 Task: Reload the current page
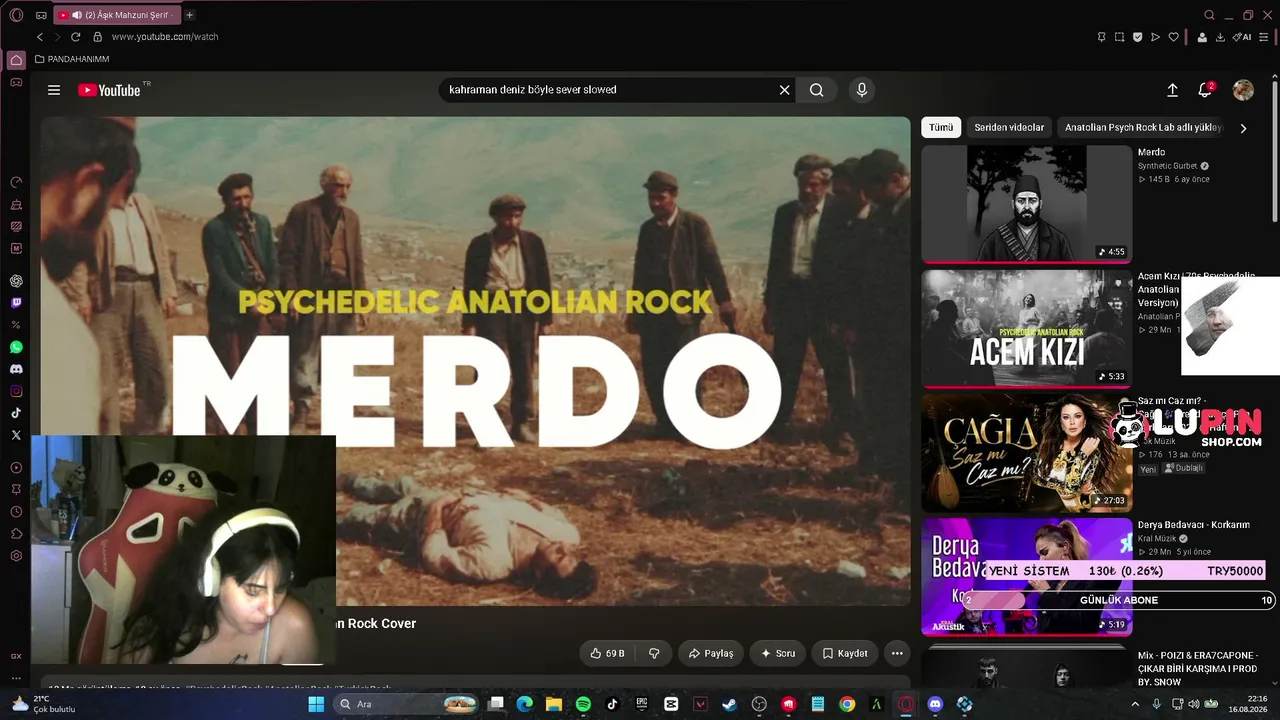click(75, 37)
